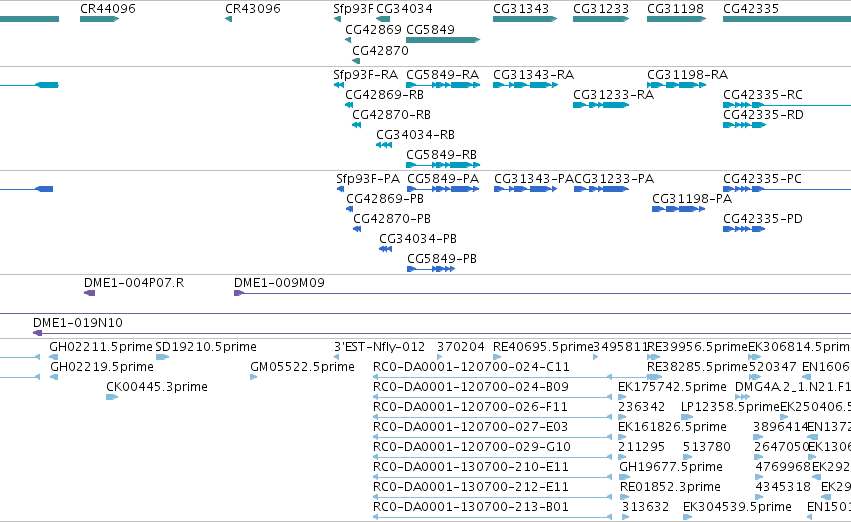Select the CG42335 gene label

(751, 9)
